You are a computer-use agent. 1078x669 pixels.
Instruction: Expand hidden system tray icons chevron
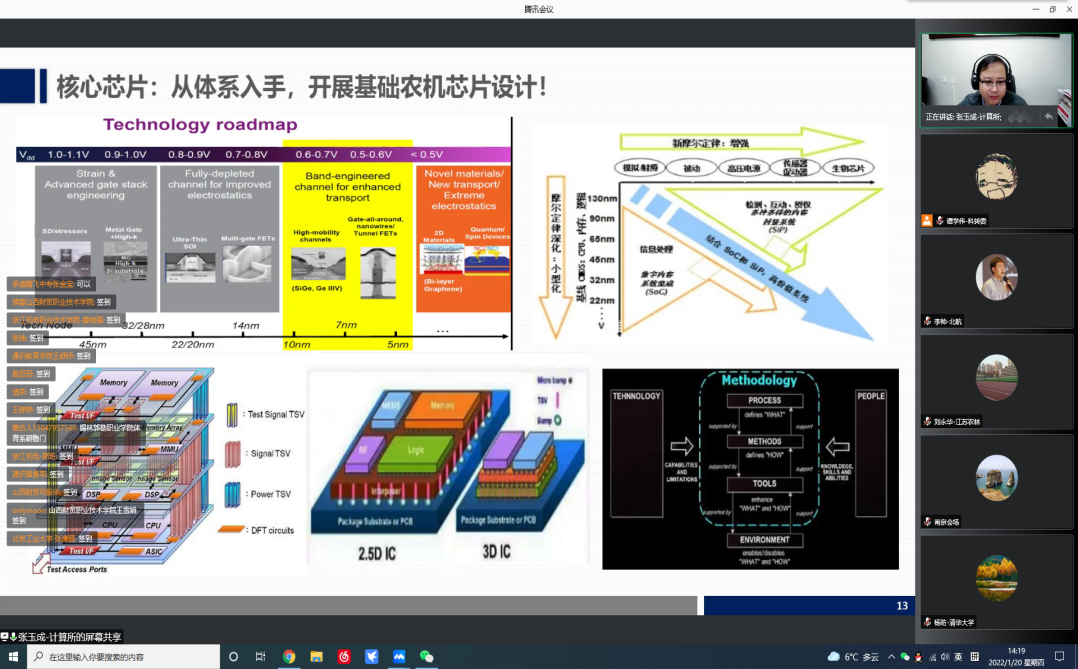pyautogui.click(x=891, y=657)
